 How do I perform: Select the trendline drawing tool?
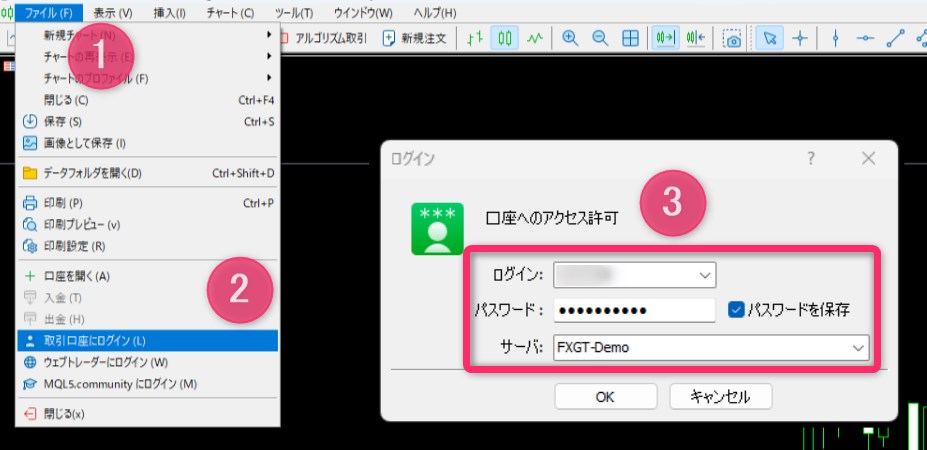(895, 39)
